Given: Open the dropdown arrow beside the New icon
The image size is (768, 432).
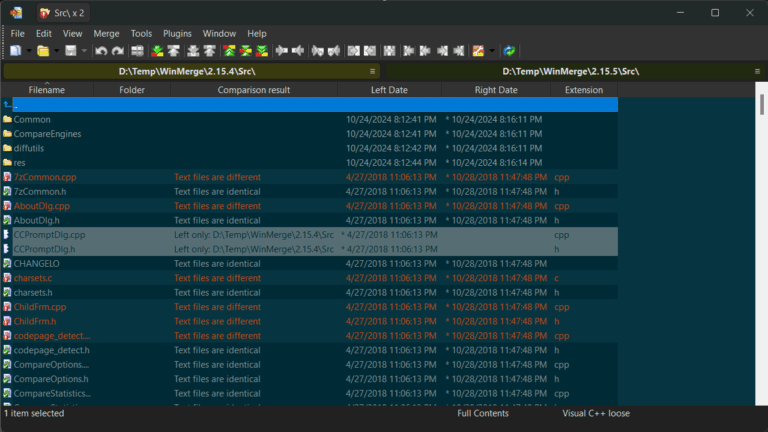Looking at the screenshot, I should tap(29, 51).
